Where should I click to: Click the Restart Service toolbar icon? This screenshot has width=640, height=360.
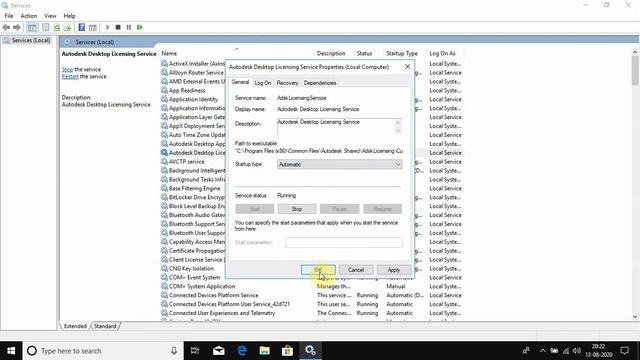point(140,27)
